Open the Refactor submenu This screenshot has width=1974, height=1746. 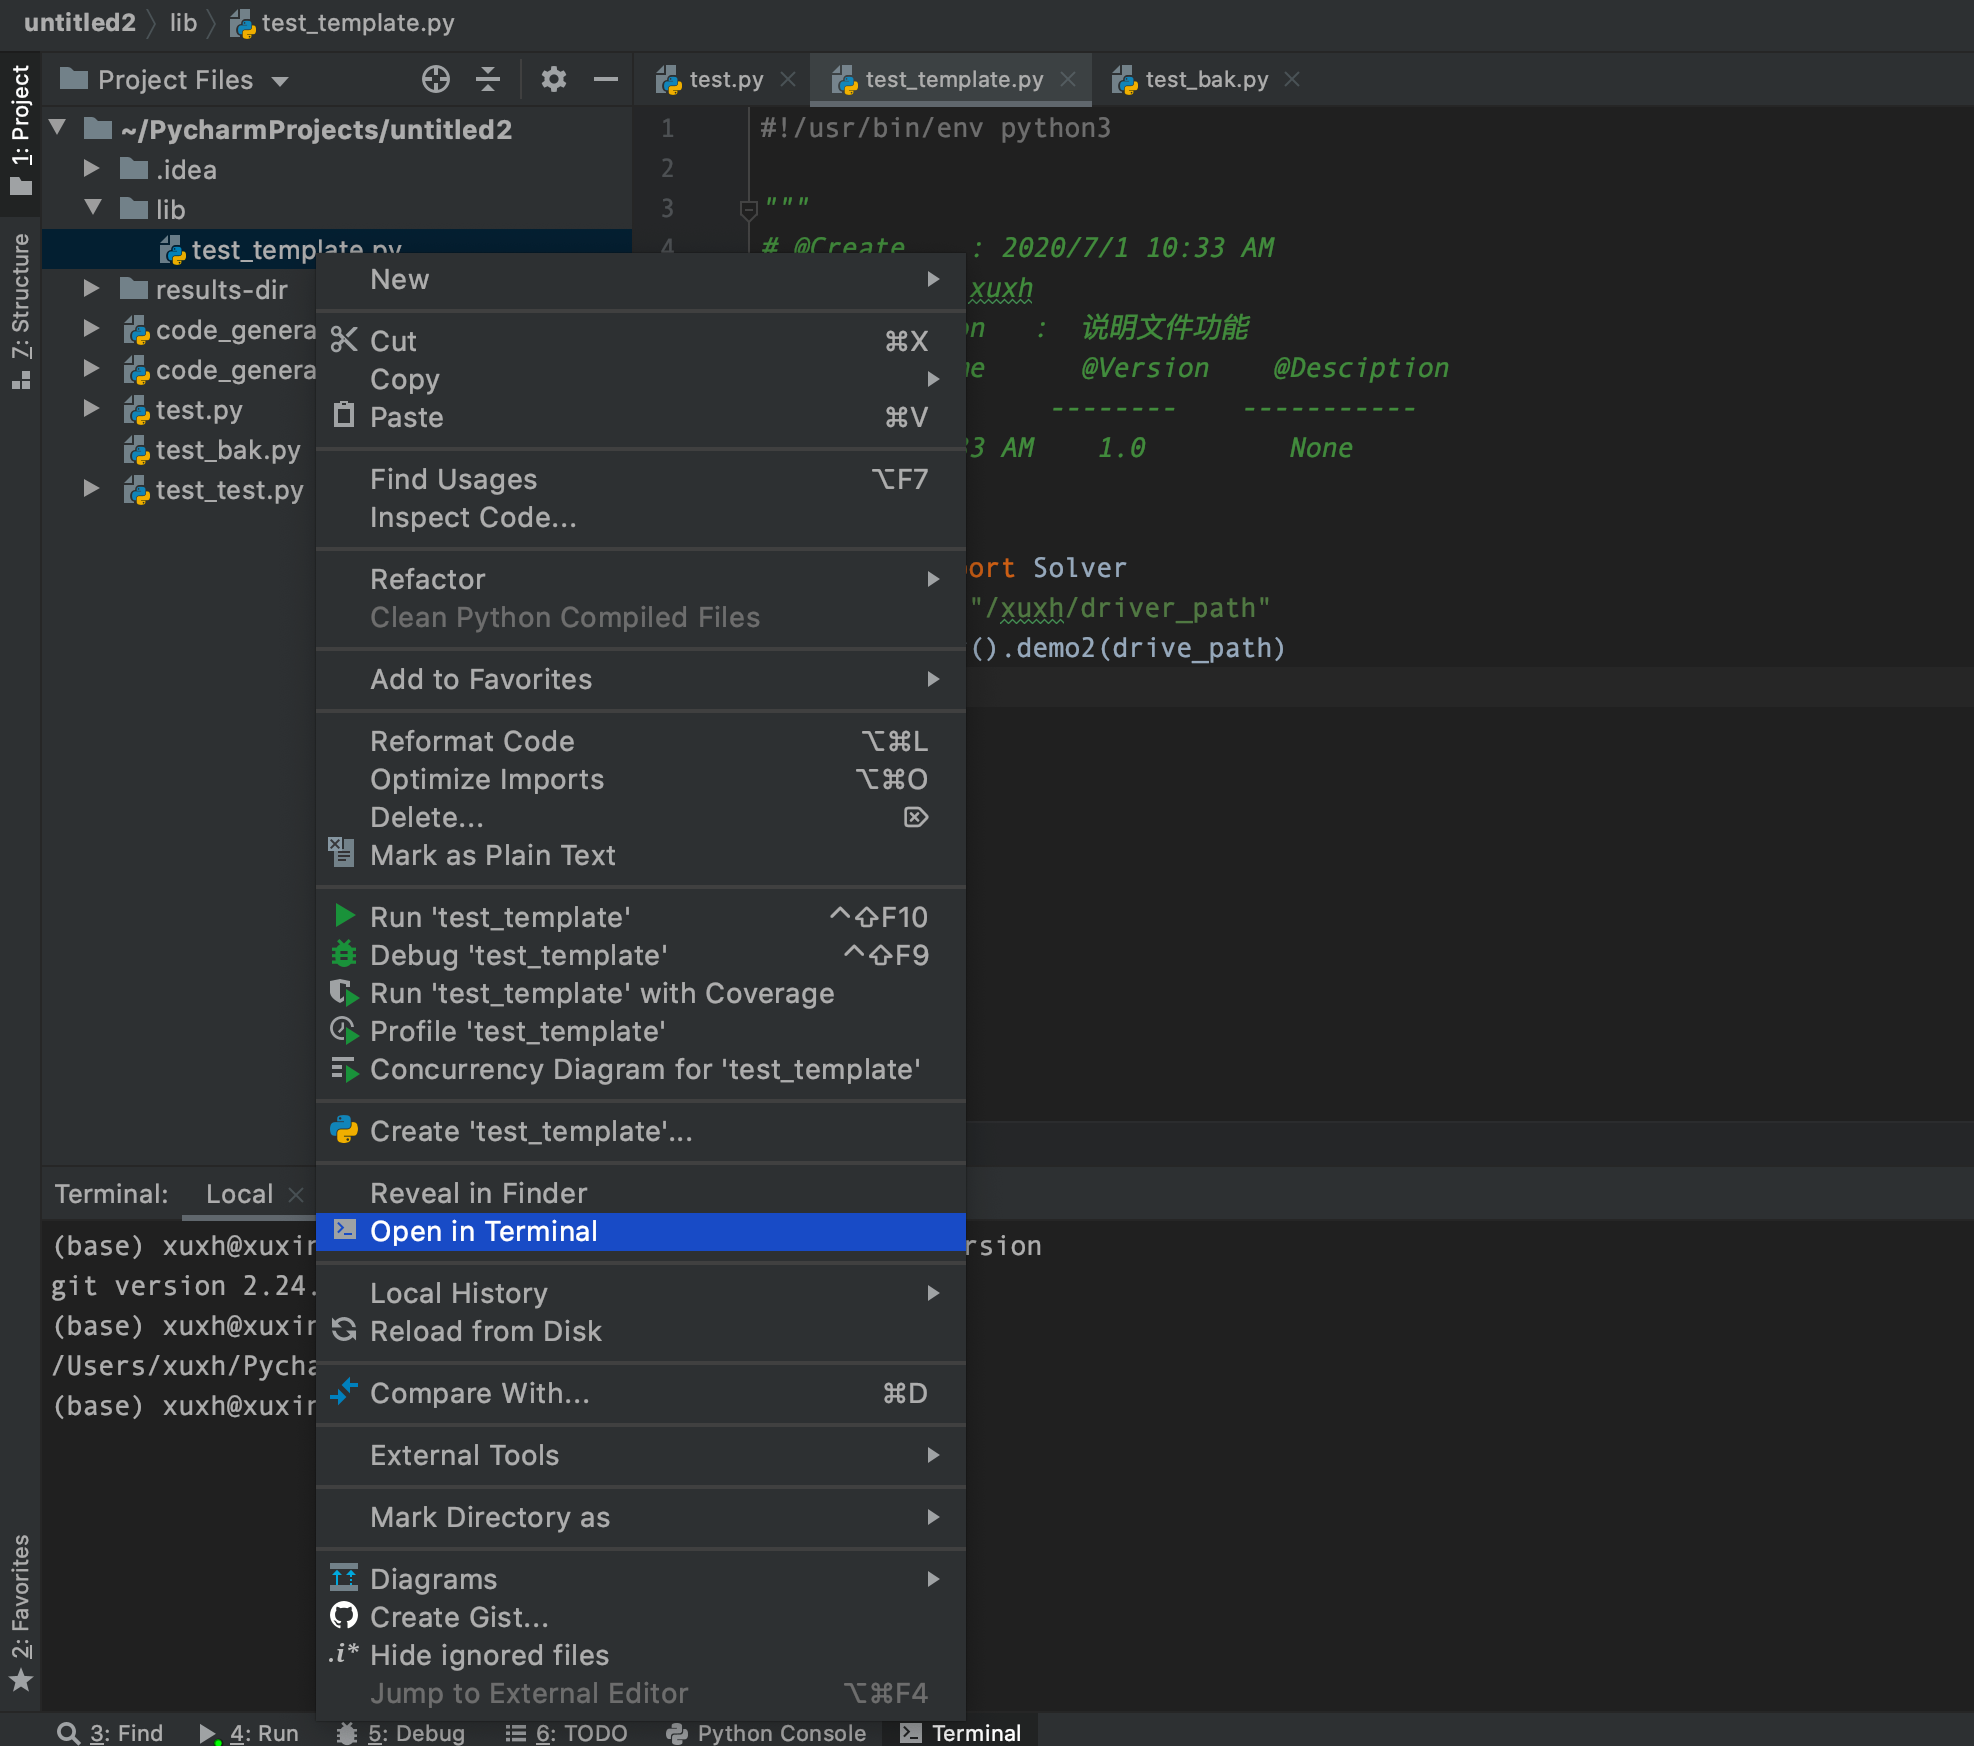[641, 579]
